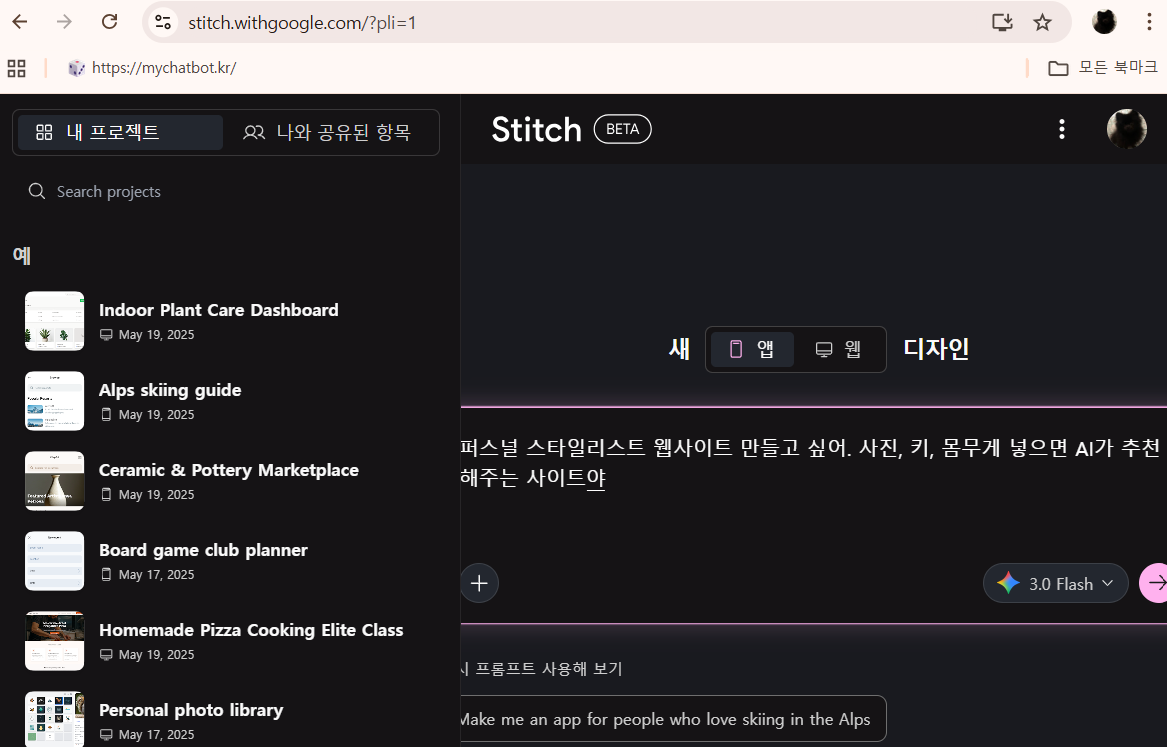Open the Chrome three-dot menu
The height and width of the screenshot is (747, 1167).
(1149, 22)
